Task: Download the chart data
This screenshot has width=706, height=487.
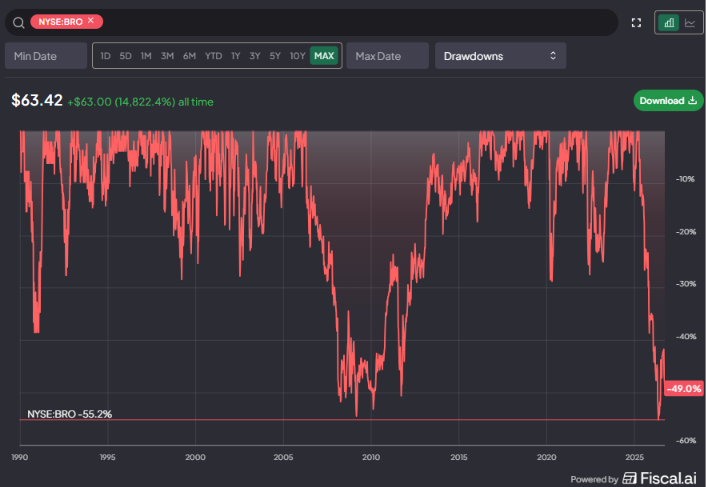Action: coord(668,100)
